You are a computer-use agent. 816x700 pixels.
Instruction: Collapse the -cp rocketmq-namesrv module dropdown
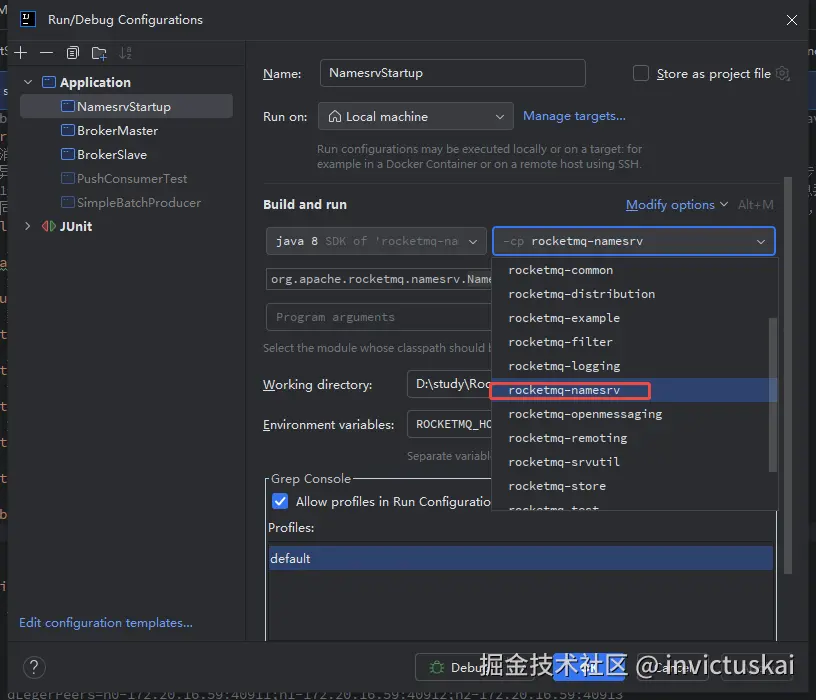point(634,241)
